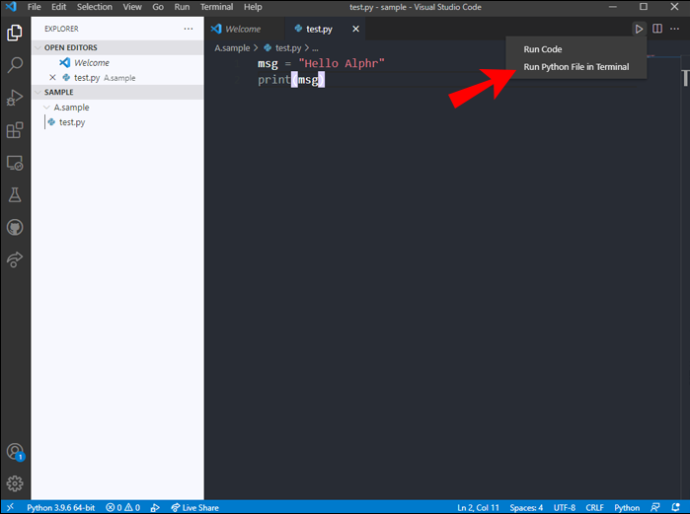690x514 pixels.
Task: Click UTF-8 encoding status
Action: pyautogui.click(x=564, y=507)
